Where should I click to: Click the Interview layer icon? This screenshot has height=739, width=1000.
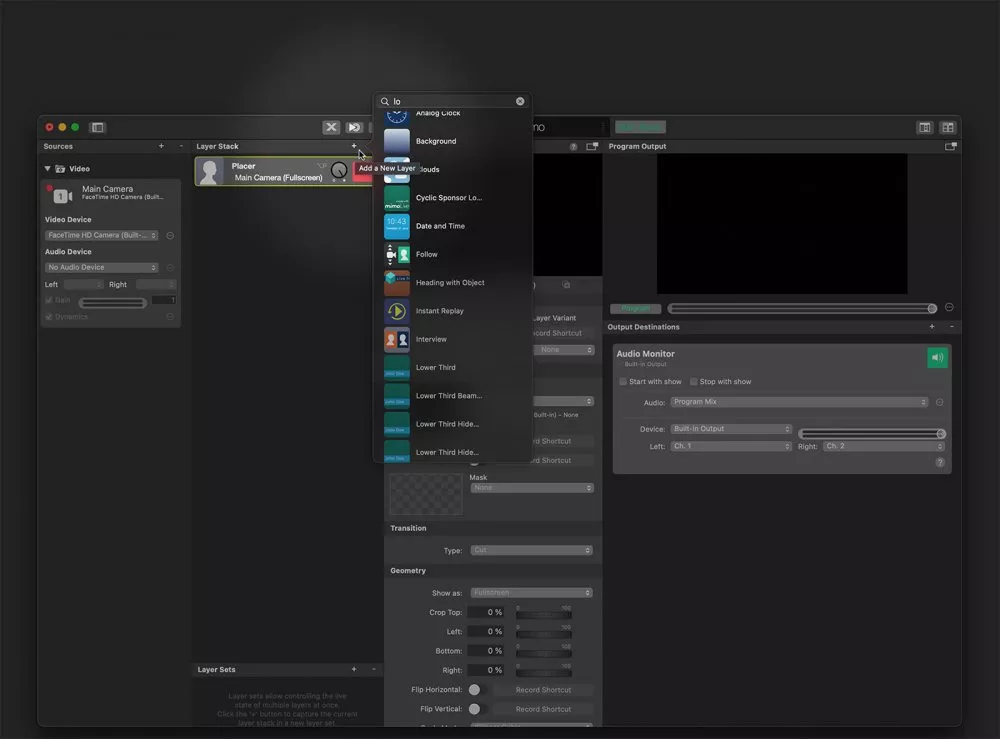point(397,339)
